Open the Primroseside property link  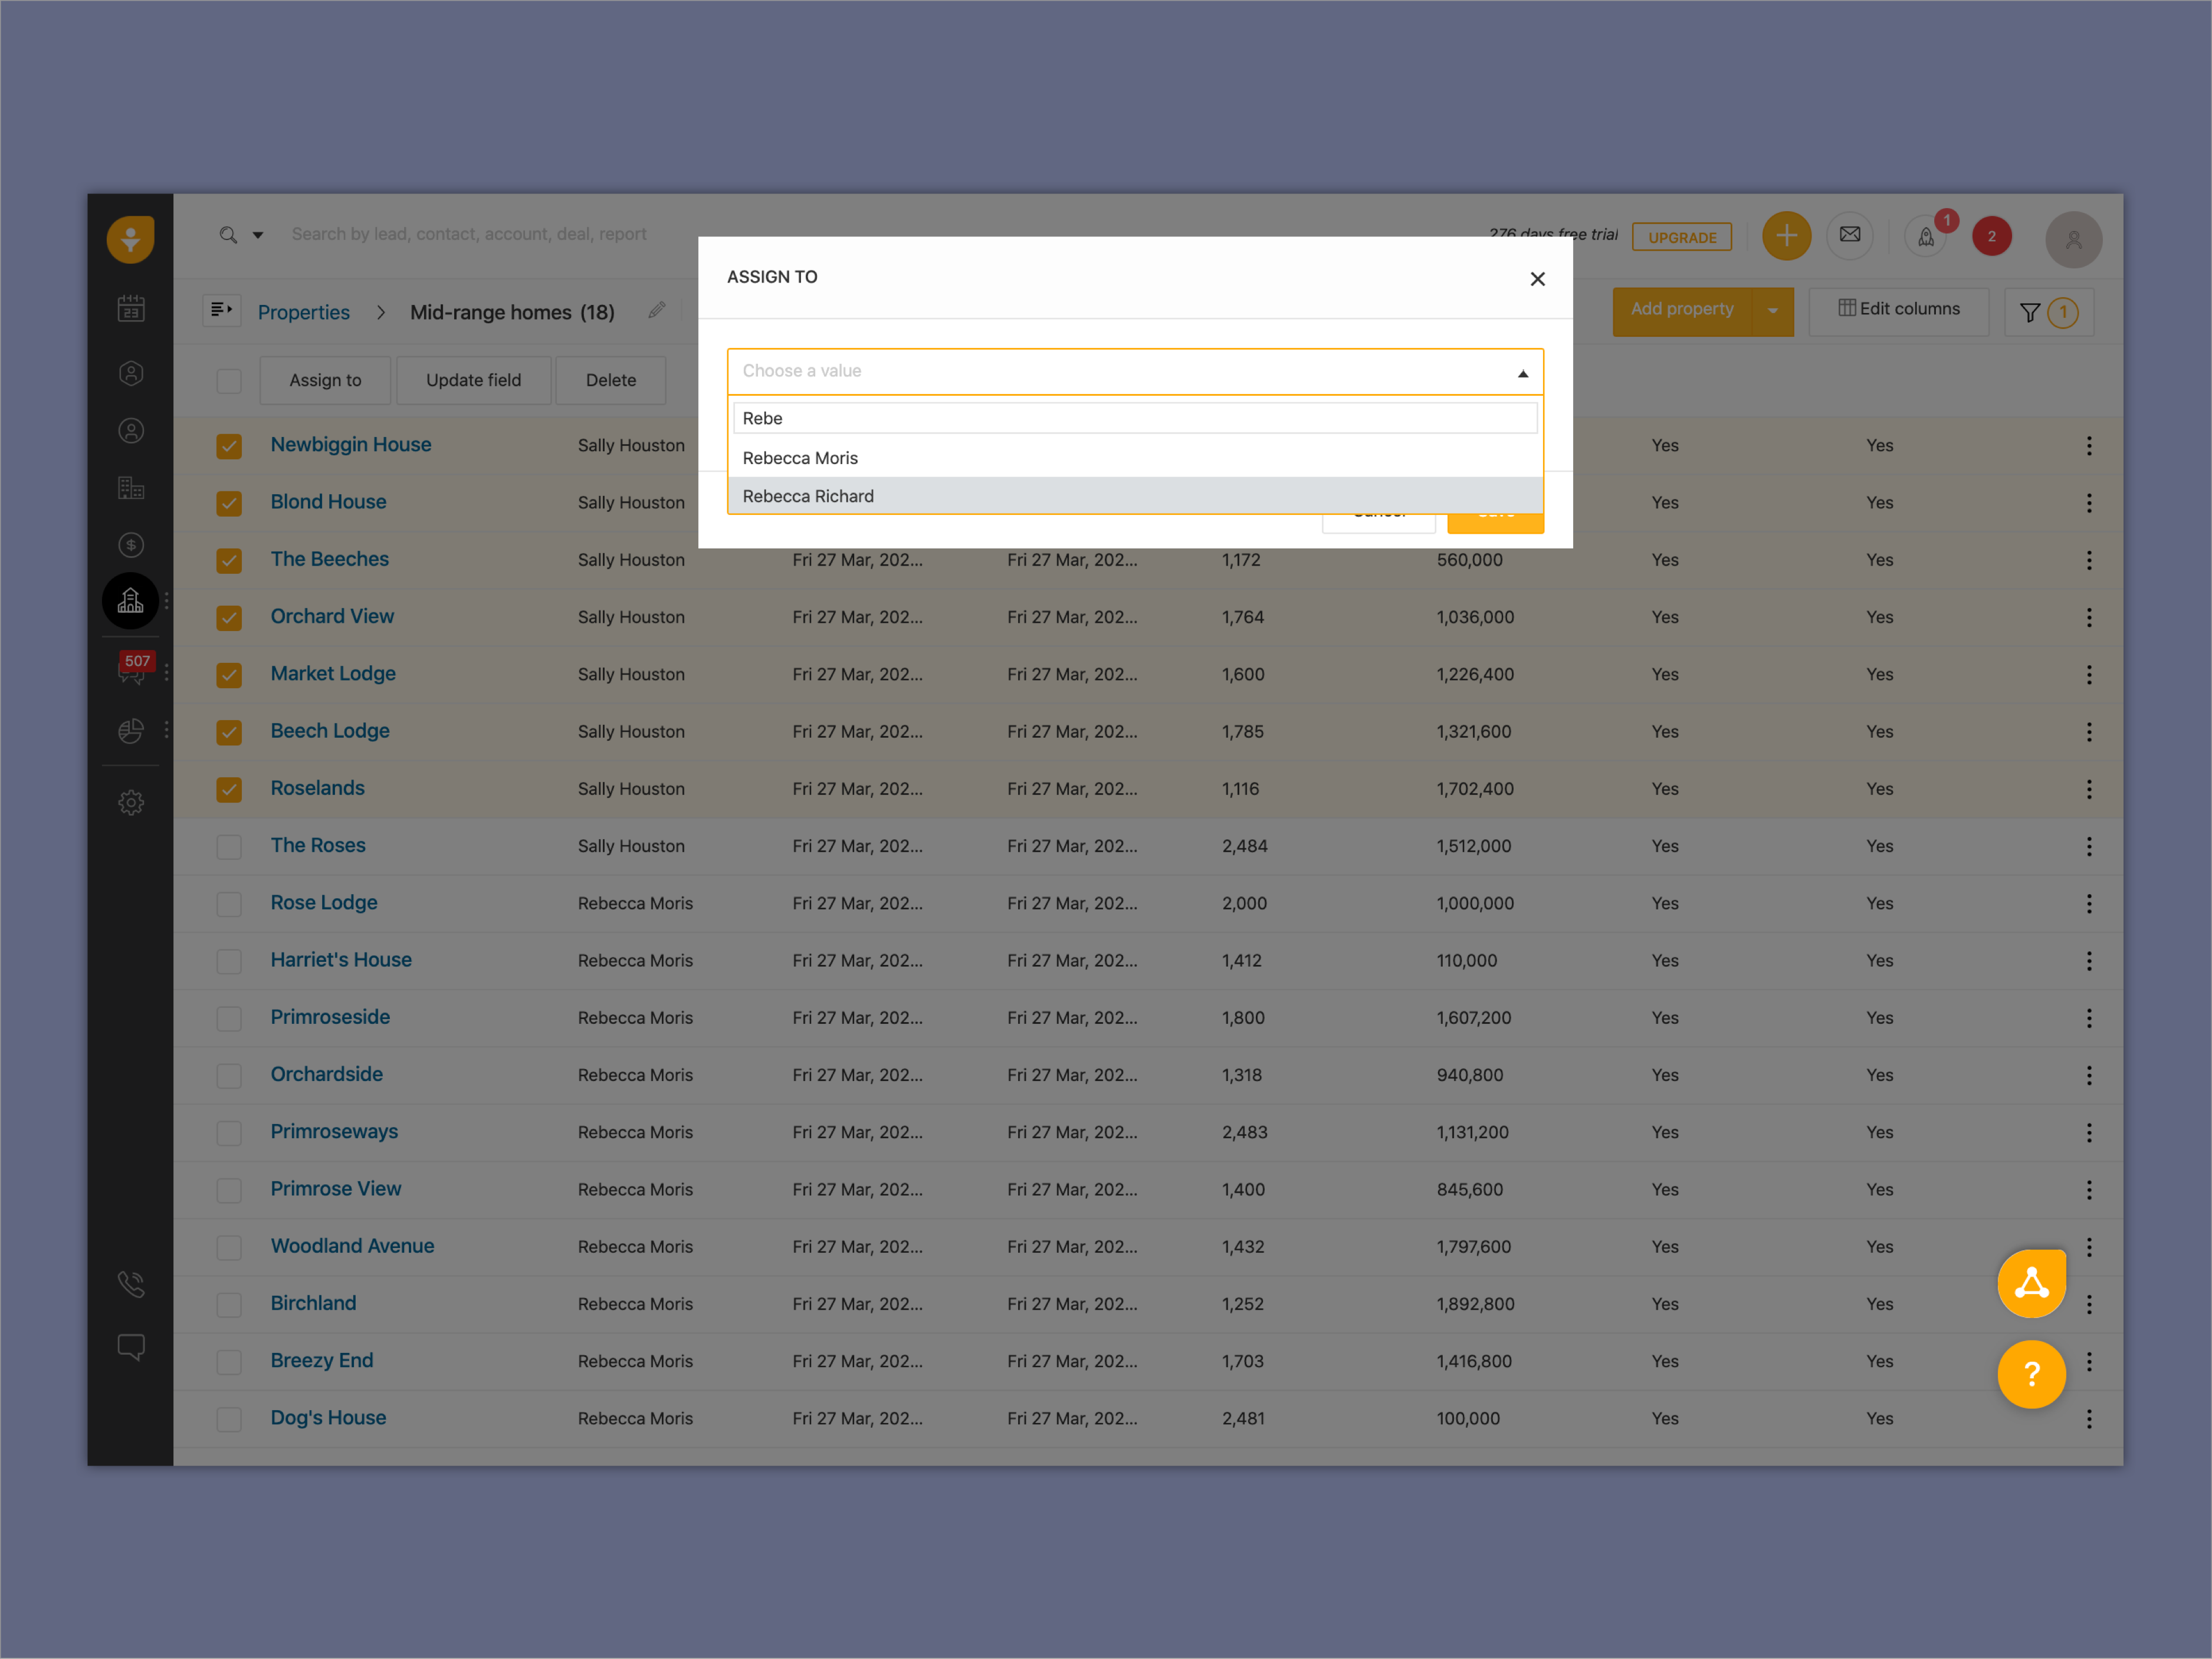330,1017
